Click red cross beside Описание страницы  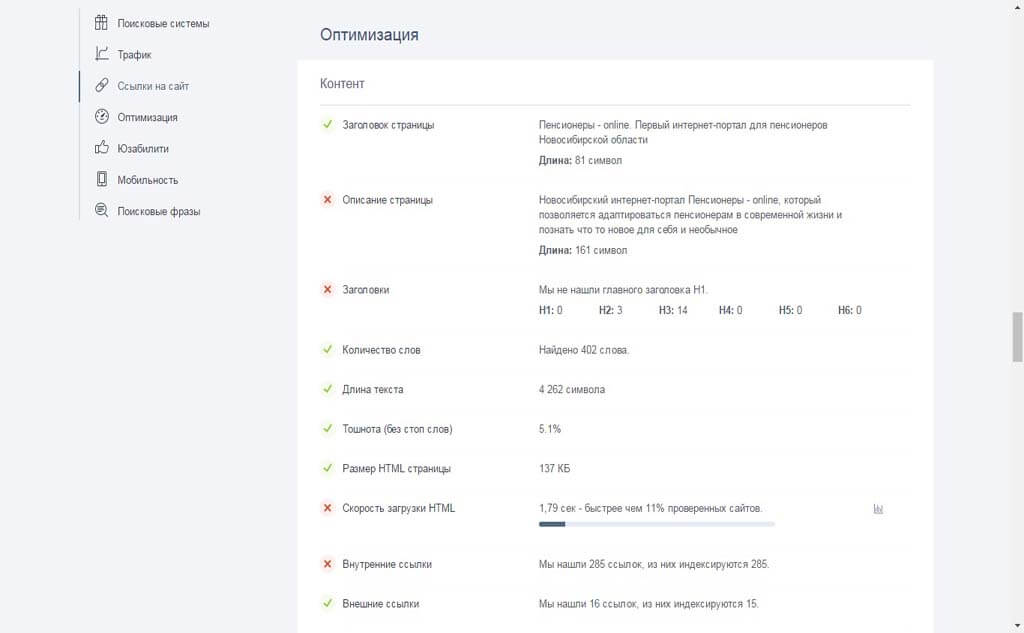[327, 200]
